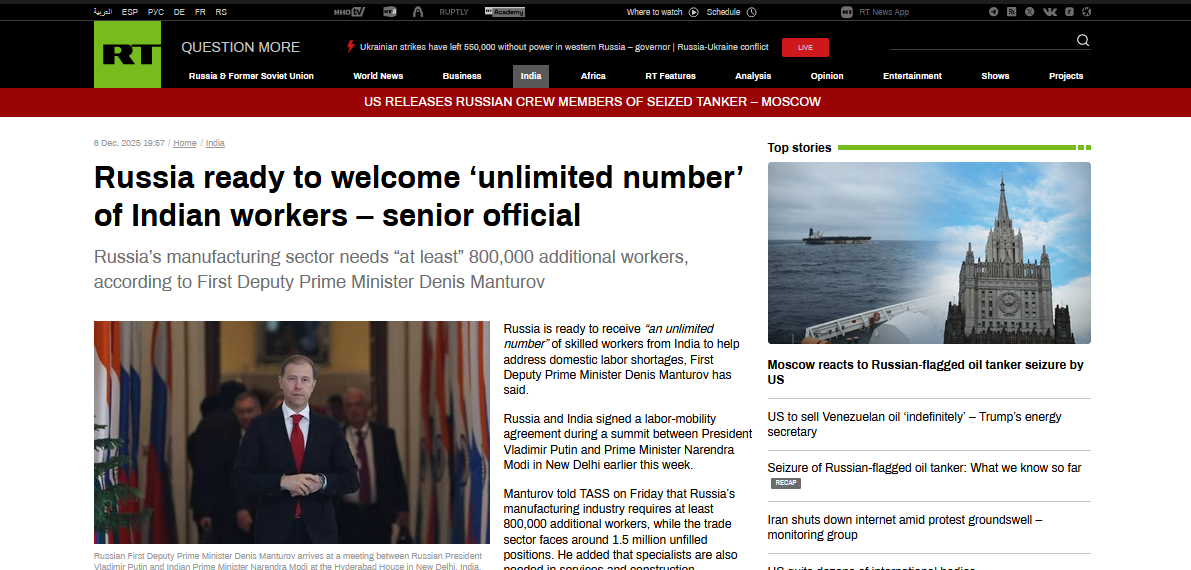Click the search magnifier icon
1191x570 pixels.
pyautogui.click(x=1083, y=40)
